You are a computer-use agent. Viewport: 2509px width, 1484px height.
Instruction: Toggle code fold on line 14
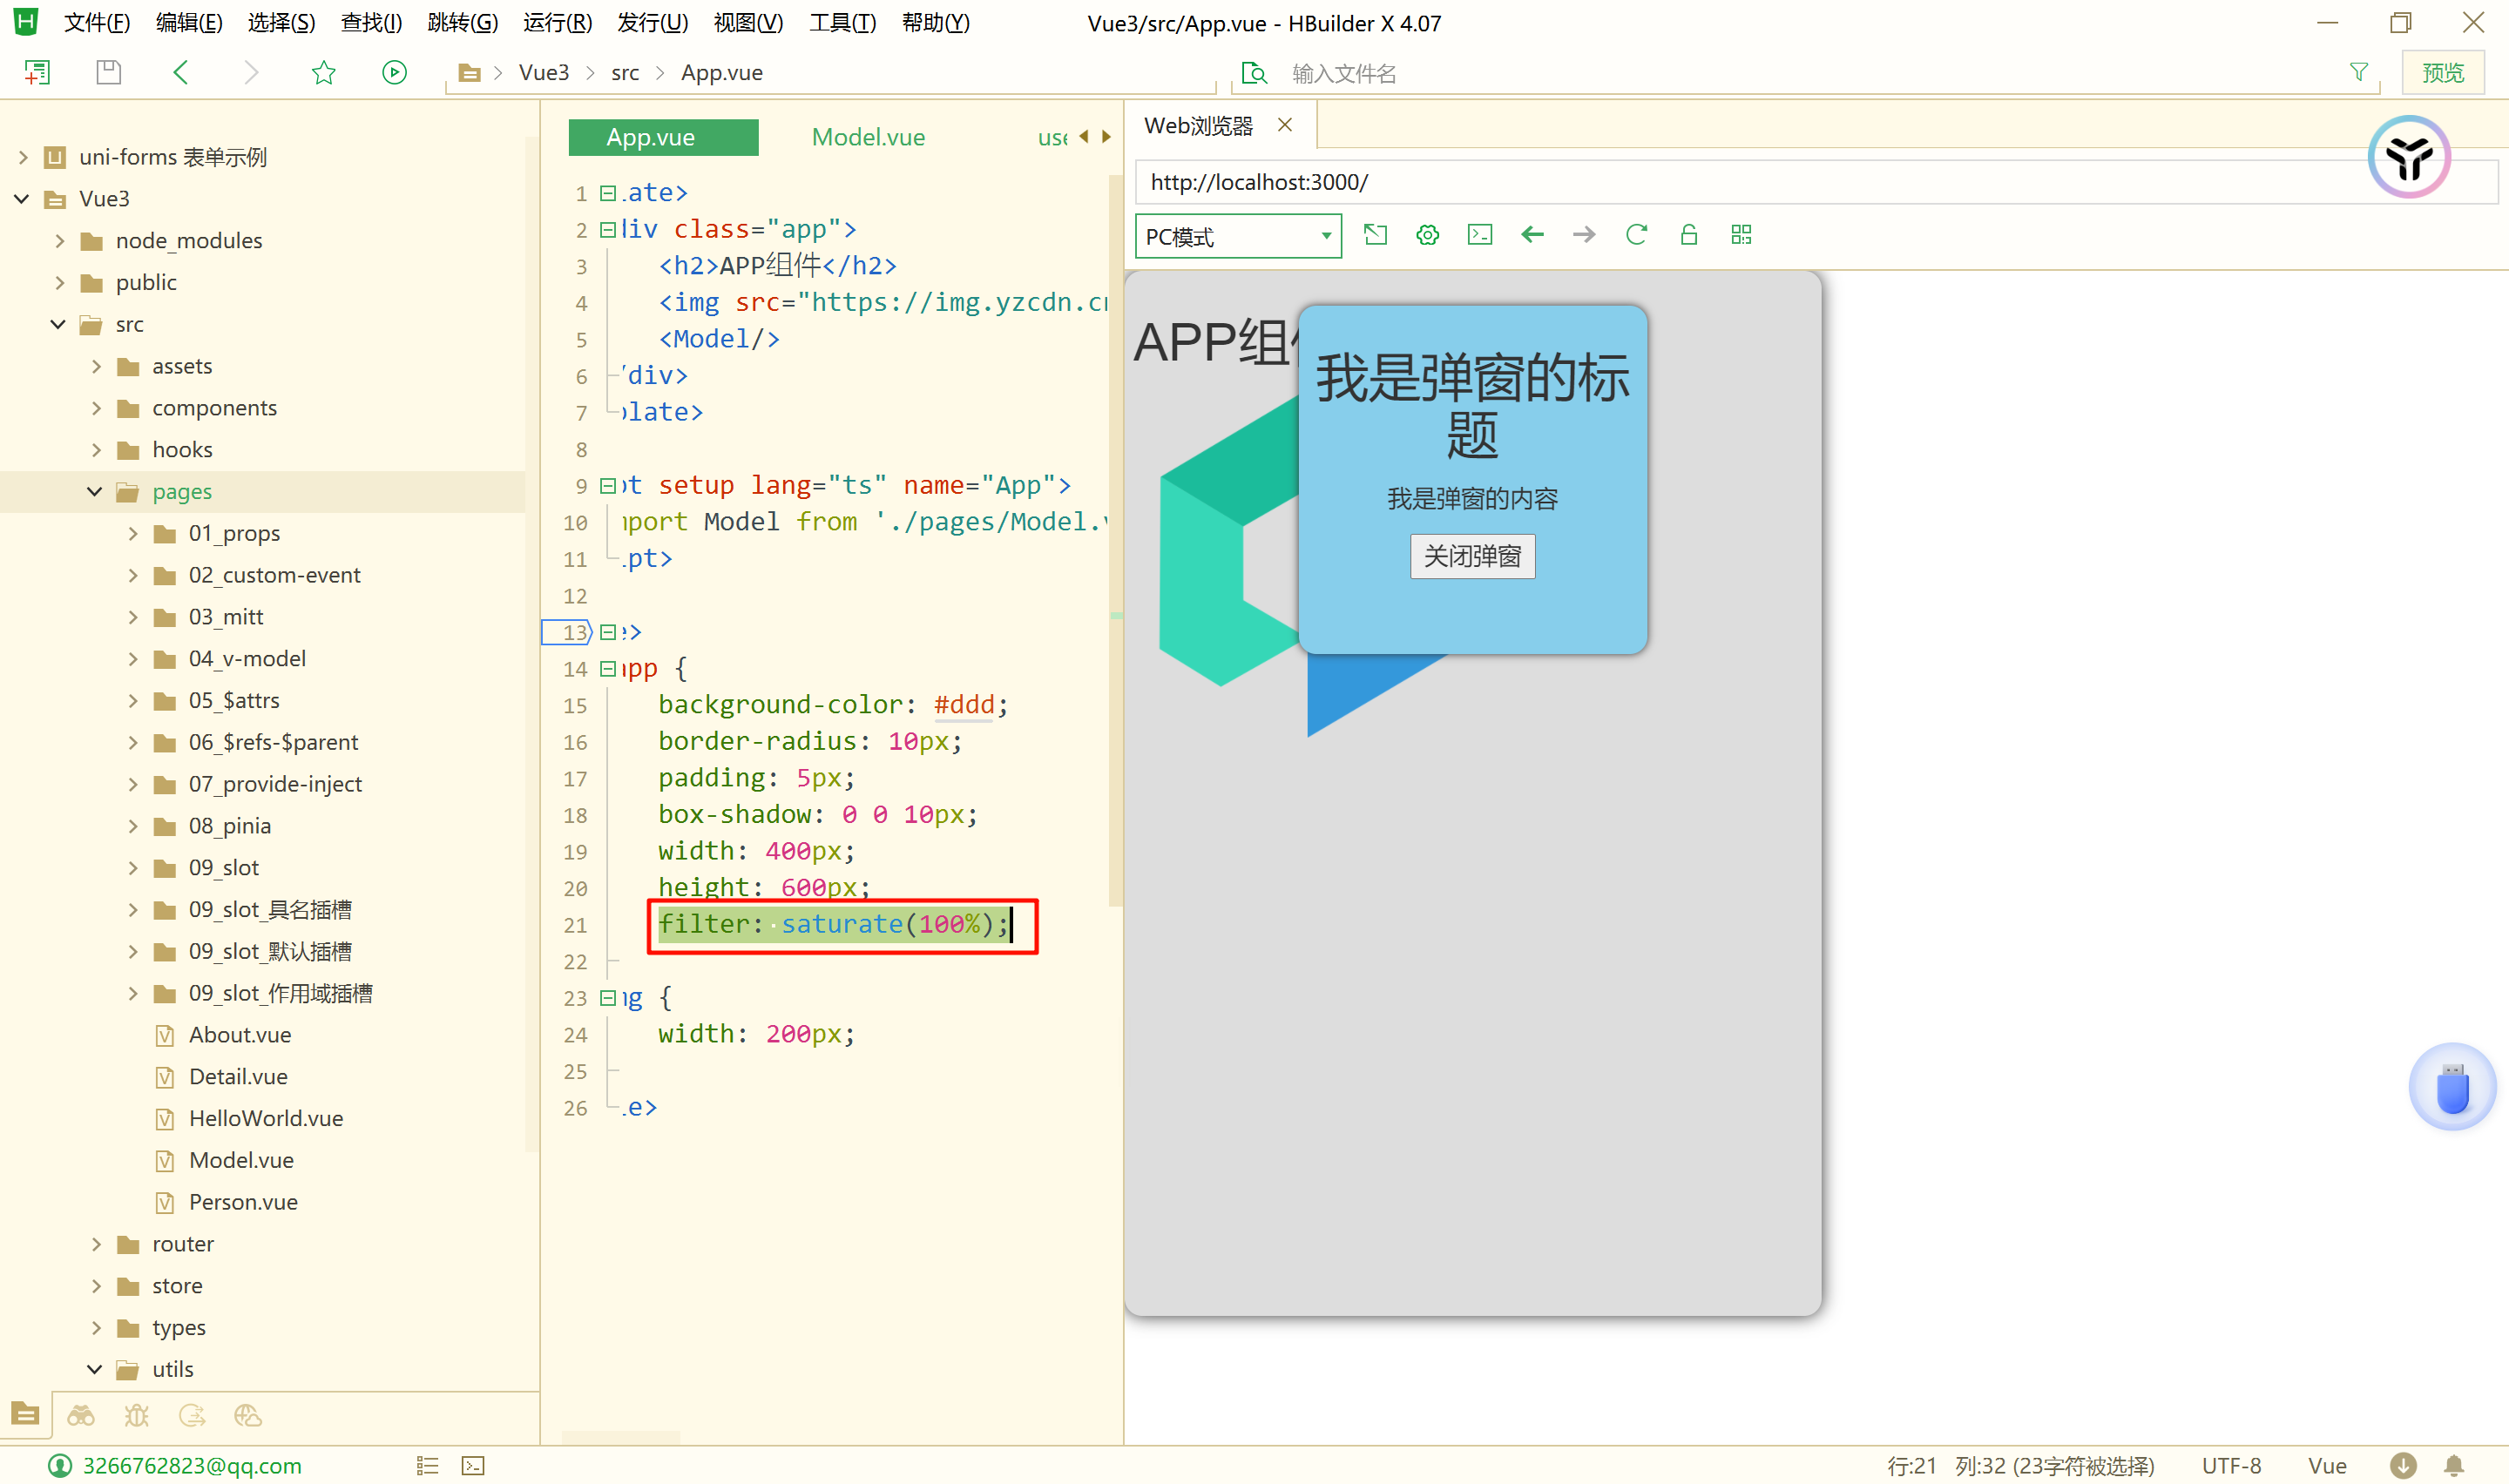pos(608,668)
